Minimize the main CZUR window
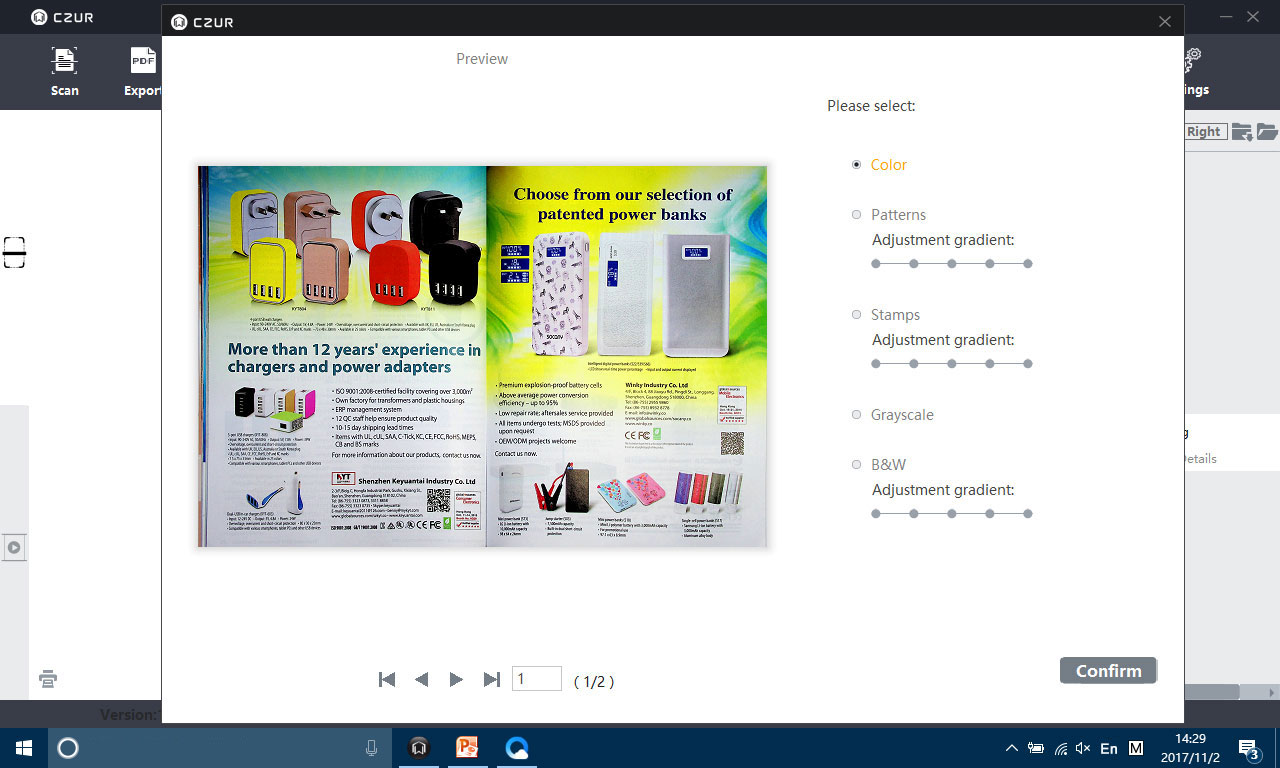The height and width of the screenshot is (768, 1280). click(x=1225, y=17)
